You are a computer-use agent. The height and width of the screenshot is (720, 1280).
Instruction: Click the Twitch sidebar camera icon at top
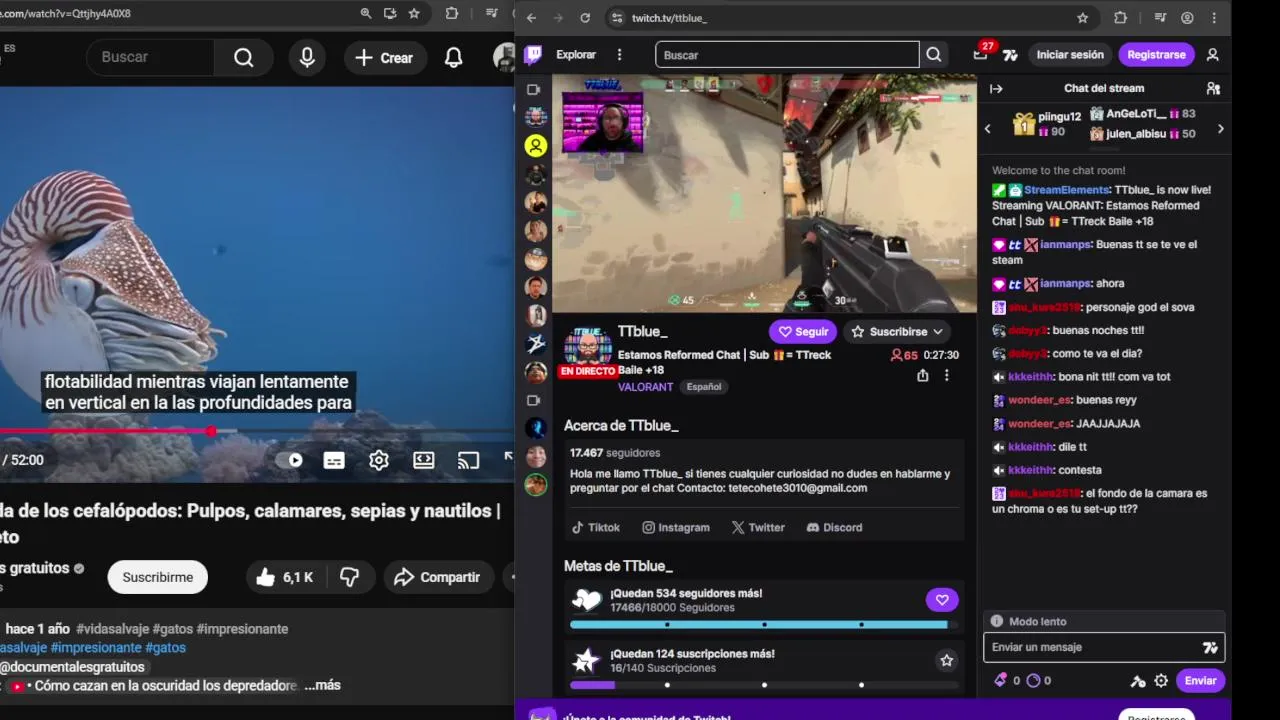pyautogui.click(x=534, y=90)
